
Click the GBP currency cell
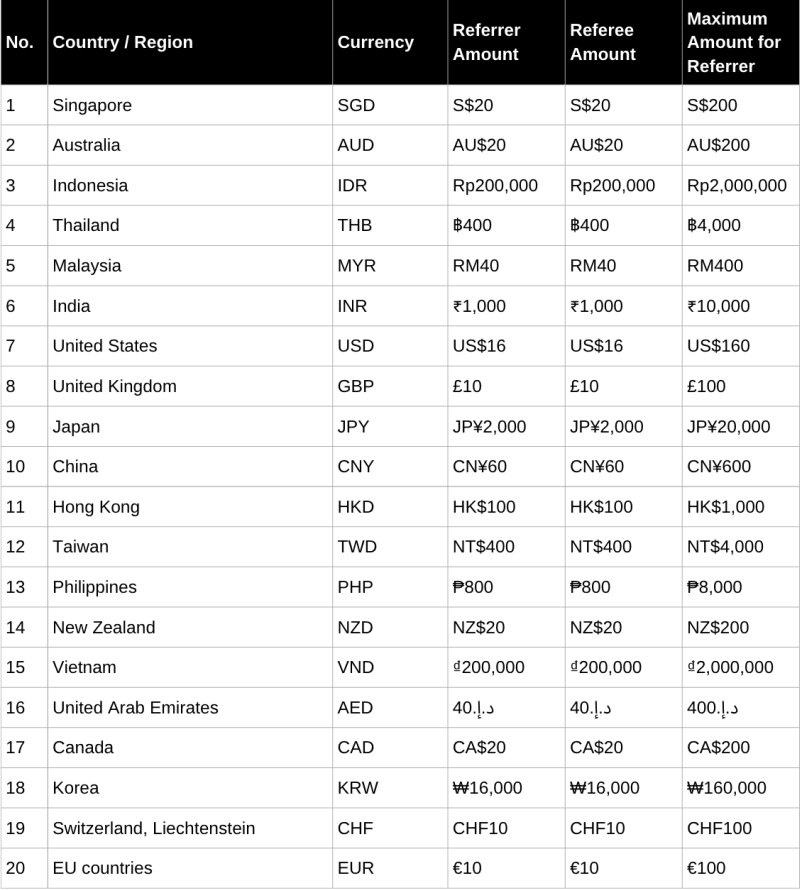356,386
